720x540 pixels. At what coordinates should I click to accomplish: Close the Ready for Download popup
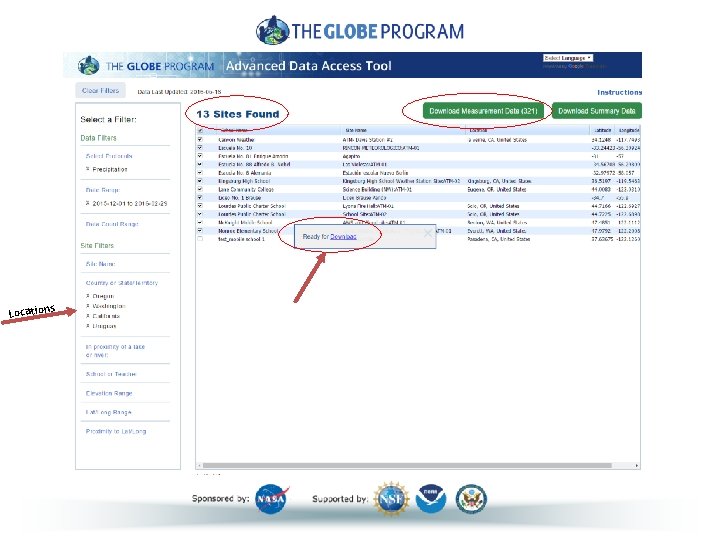(428, 233)
